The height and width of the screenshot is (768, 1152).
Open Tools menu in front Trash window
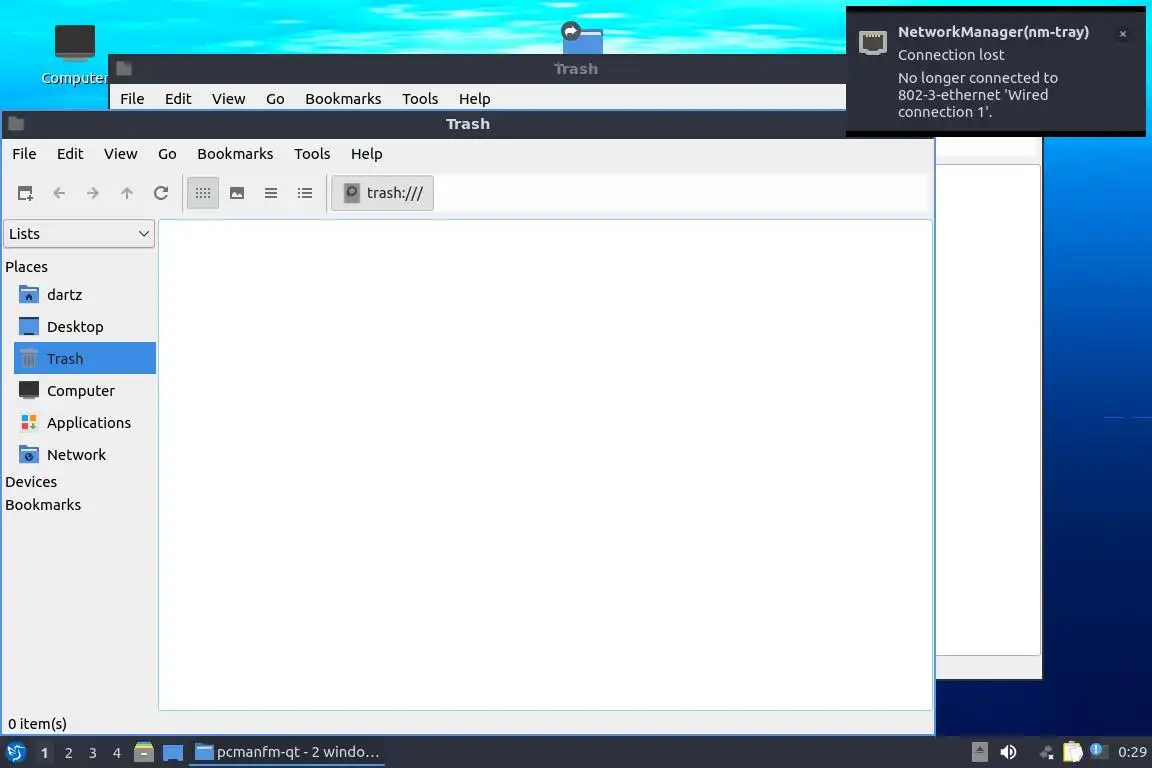coord(312,154)
